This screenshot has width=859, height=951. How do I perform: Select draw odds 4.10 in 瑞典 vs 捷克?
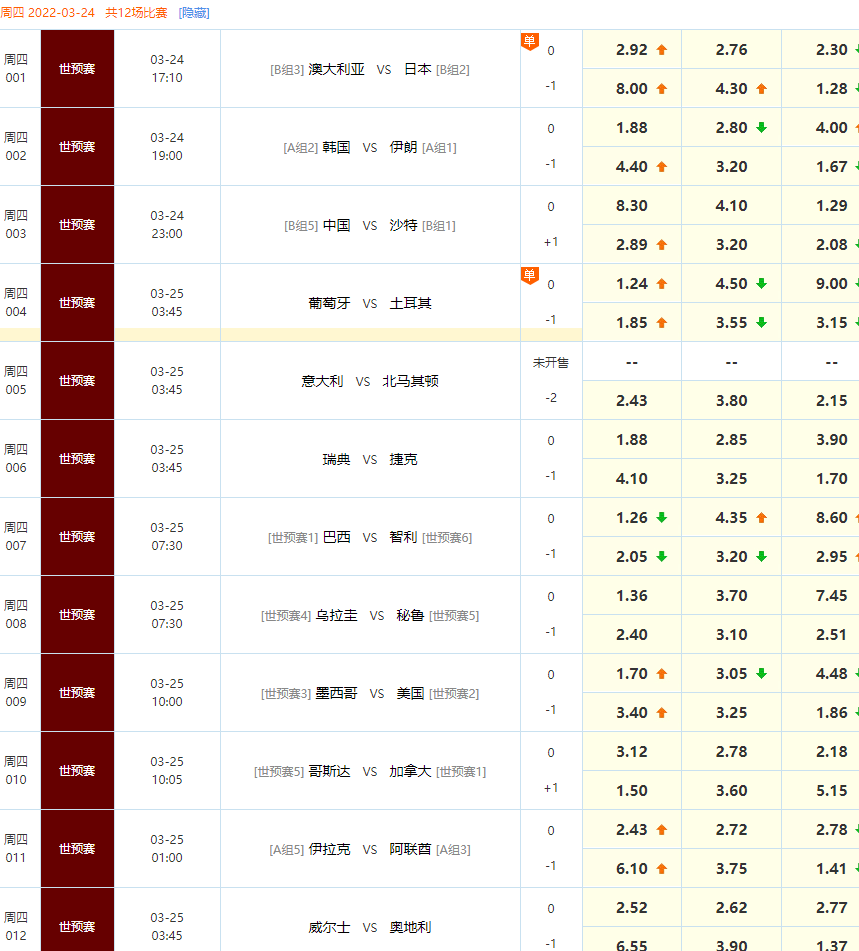point(630,478)
